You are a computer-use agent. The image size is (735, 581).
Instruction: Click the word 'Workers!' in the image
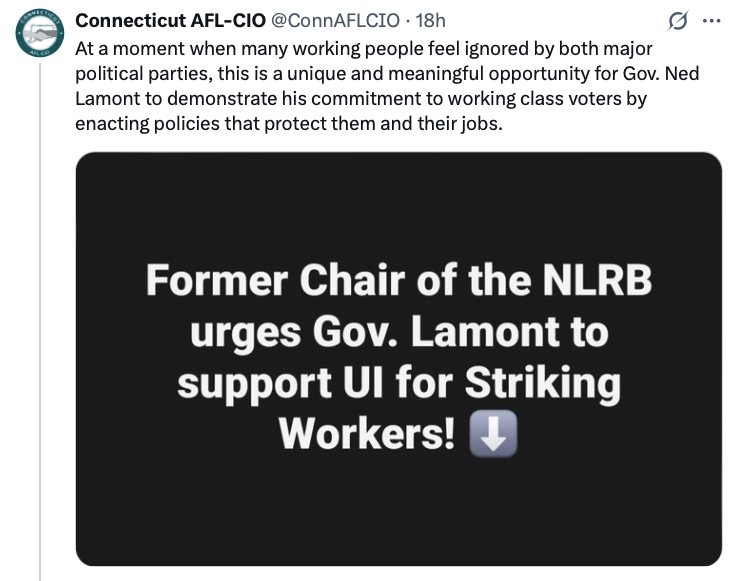coord(367,433)
